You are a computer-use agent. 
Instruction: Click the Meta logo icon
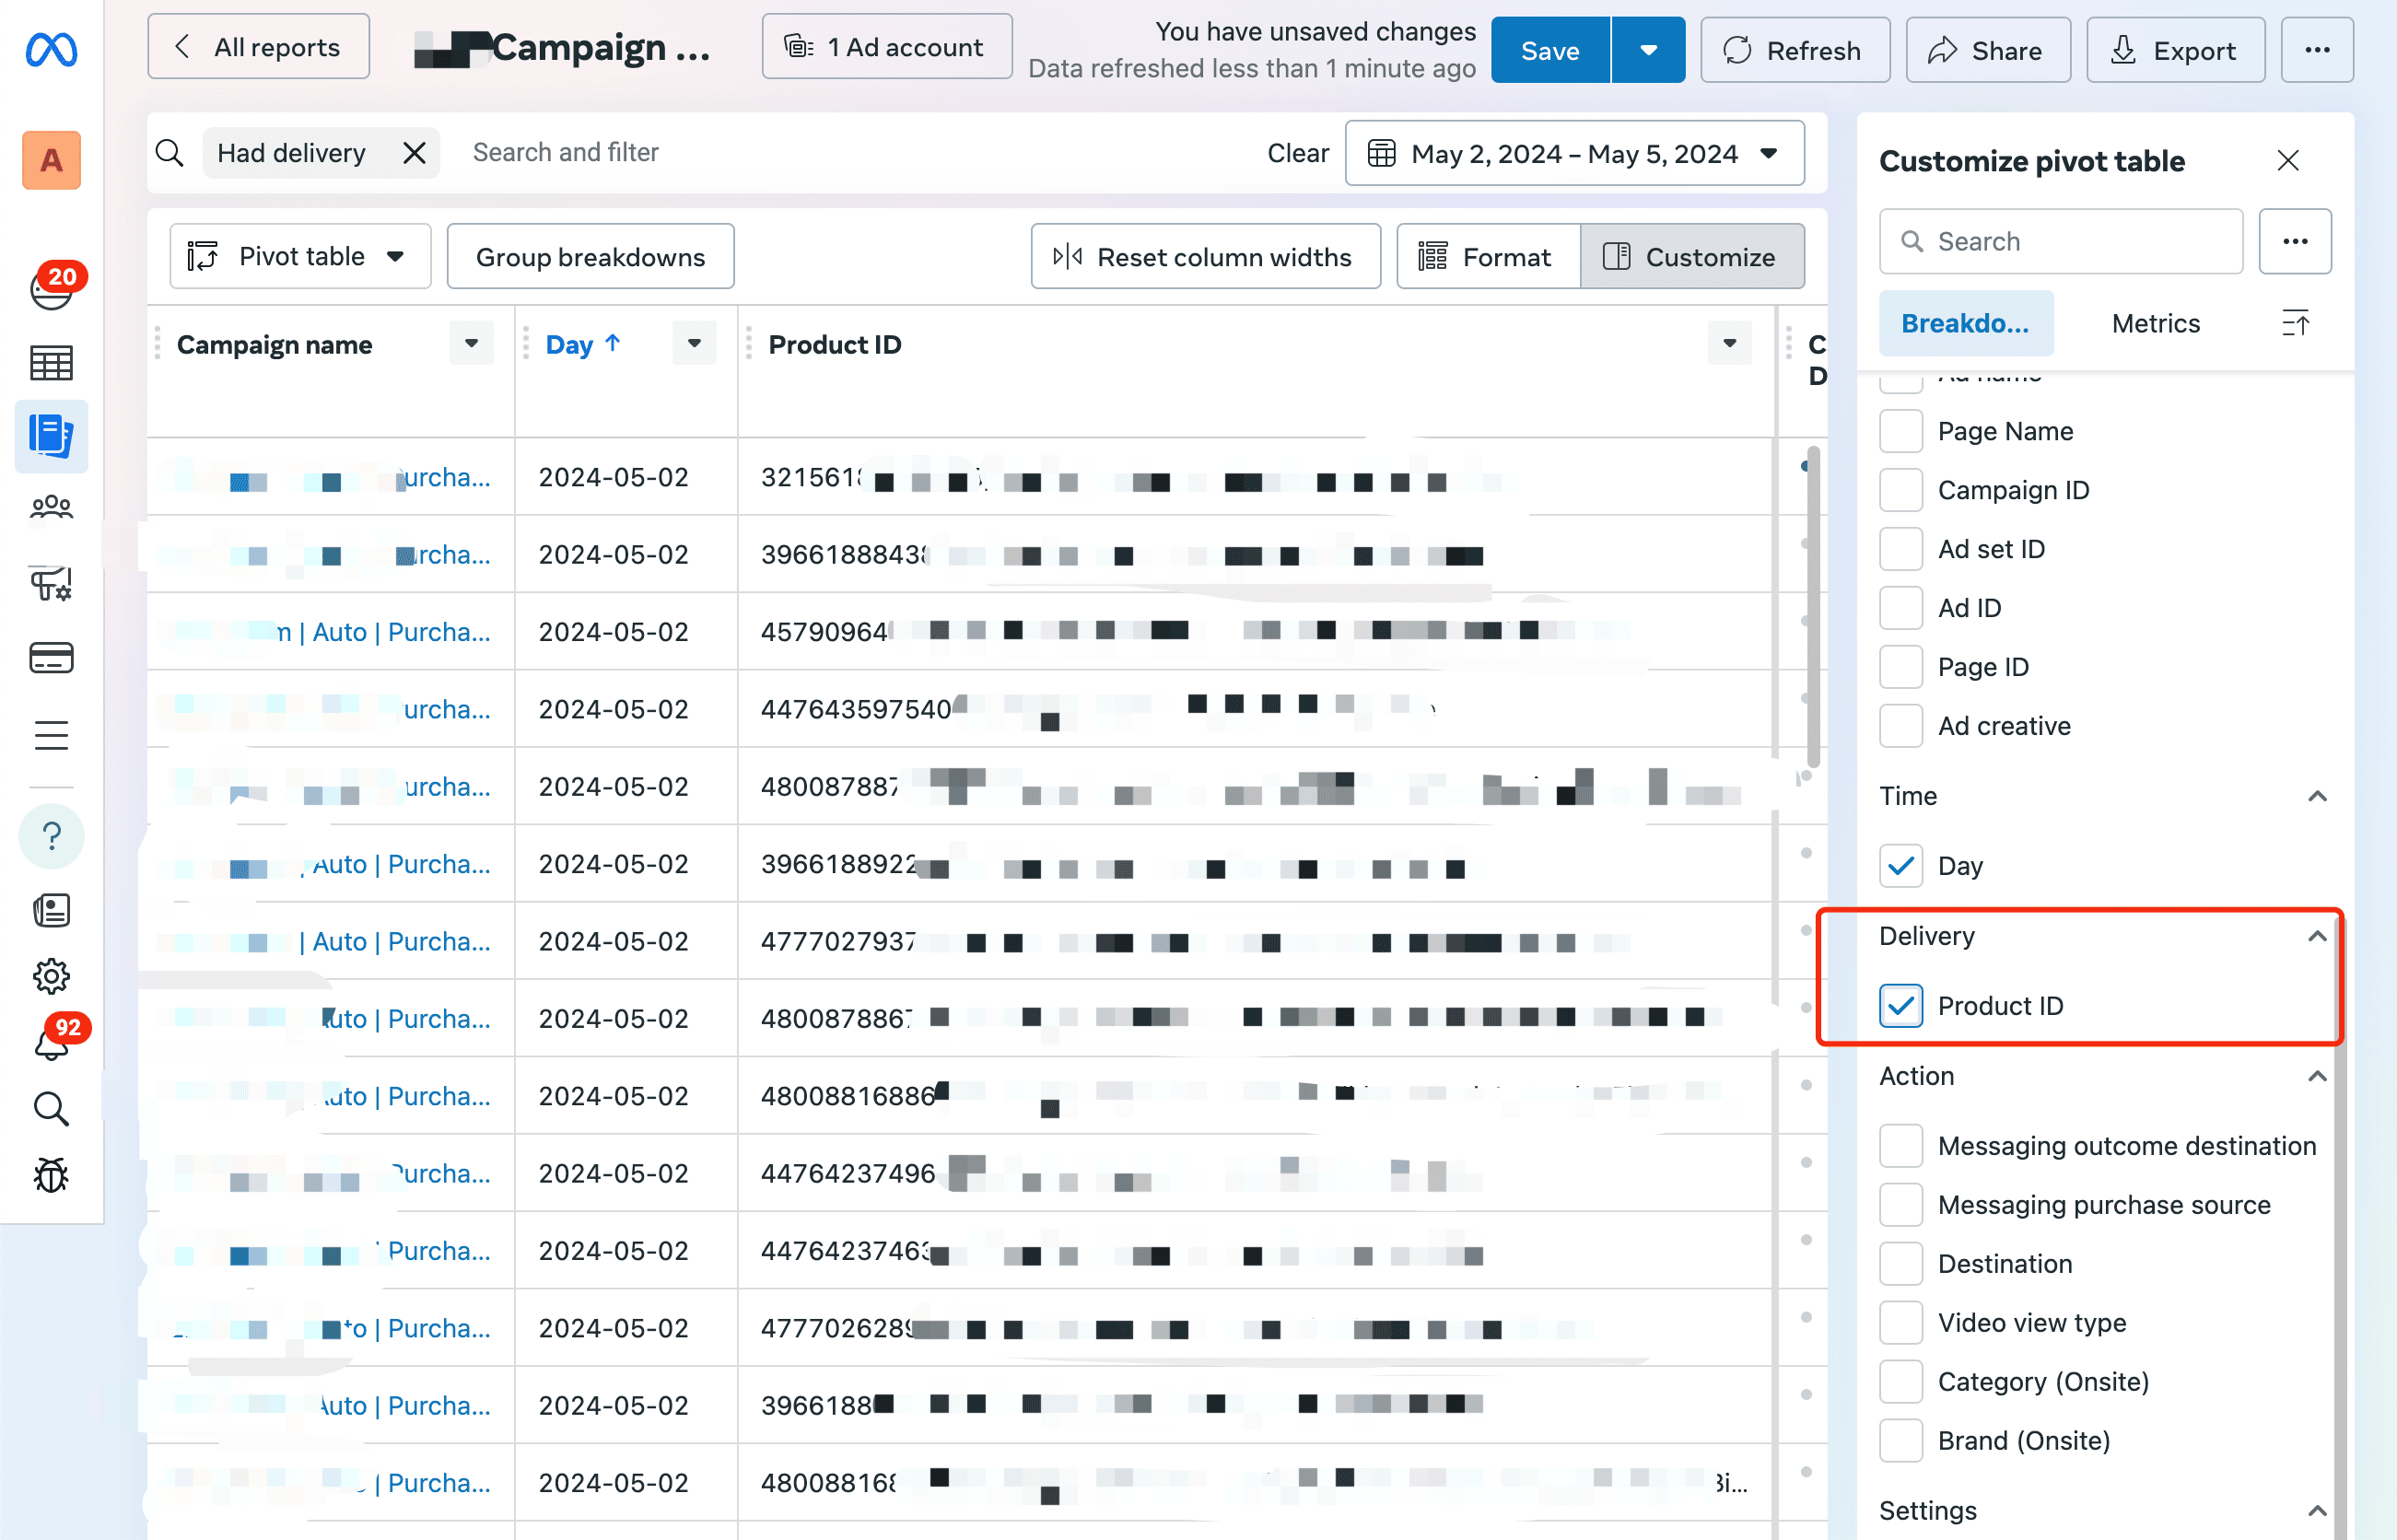pyautogui.click(x=51, y=49)
